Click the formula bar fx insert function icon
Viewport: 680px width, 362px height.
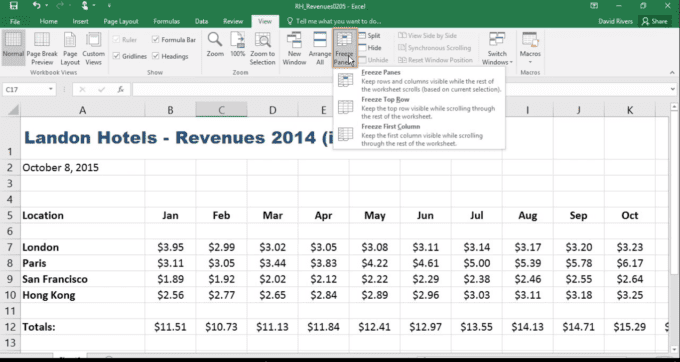click(x=121, y=90)
